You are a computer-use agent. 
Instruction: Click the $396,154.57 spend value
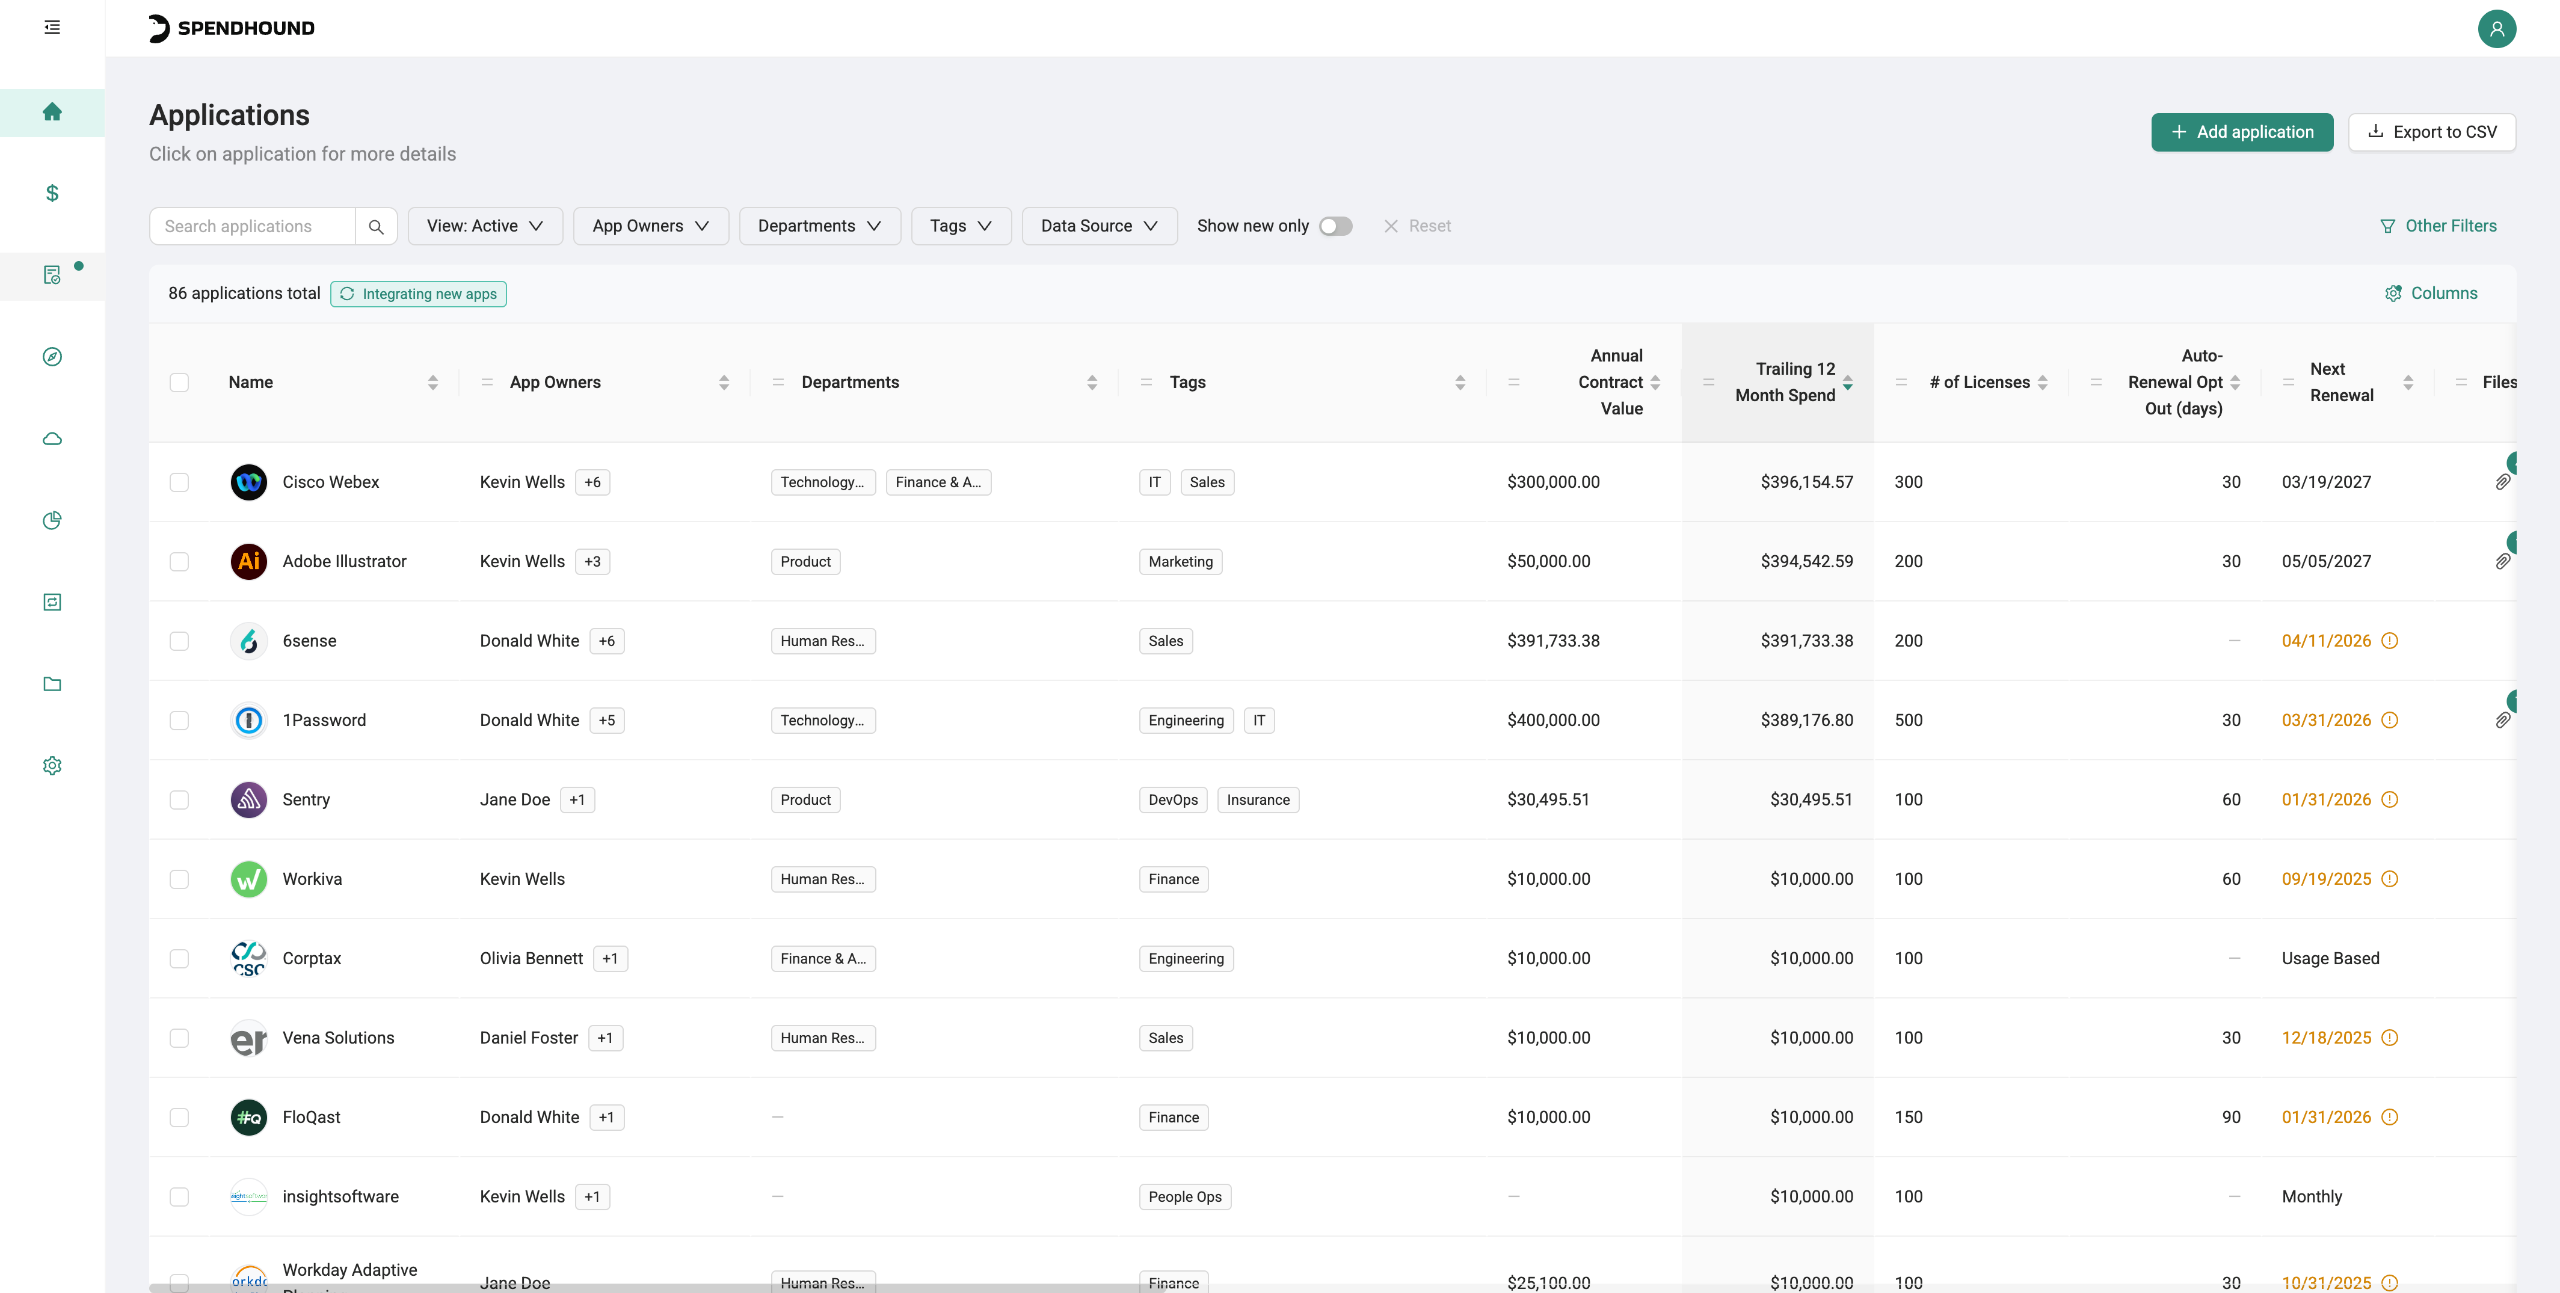[1806, 482]
